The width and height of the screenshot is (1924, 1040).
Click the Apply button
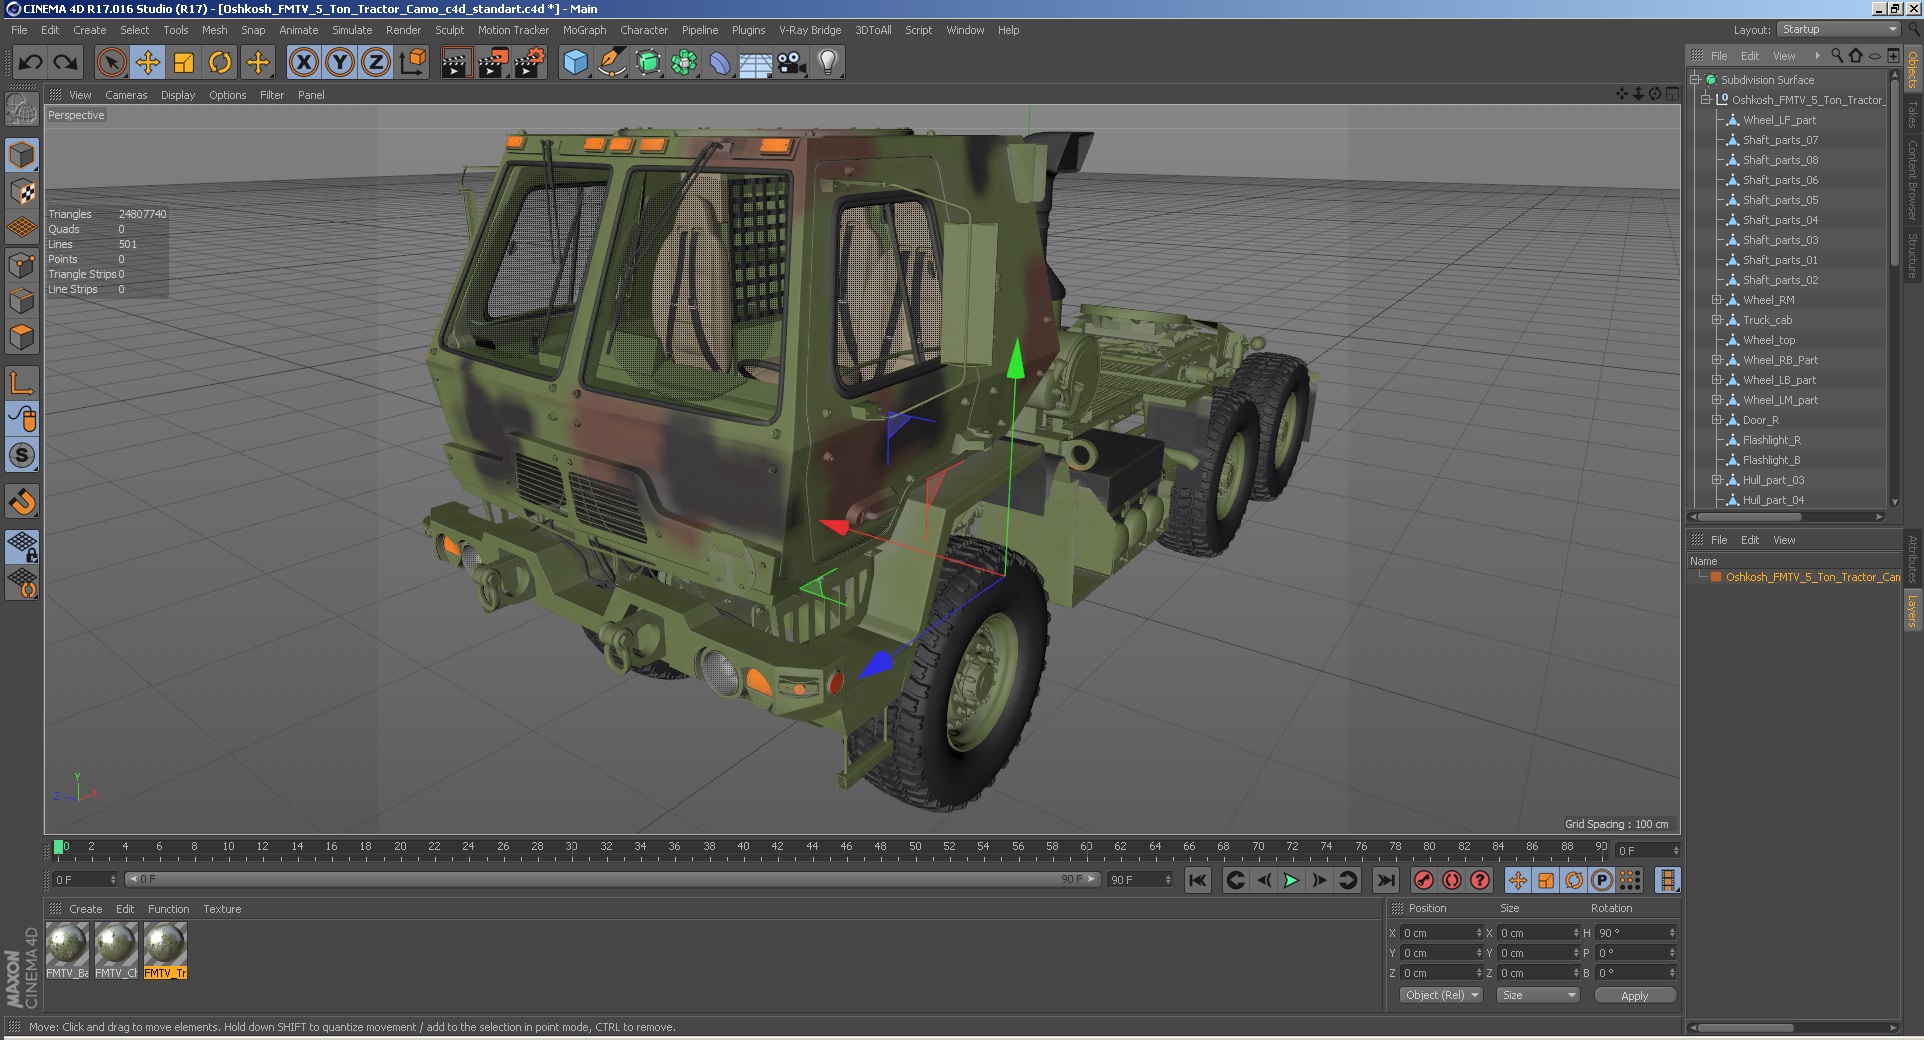tap(1635, 995)
